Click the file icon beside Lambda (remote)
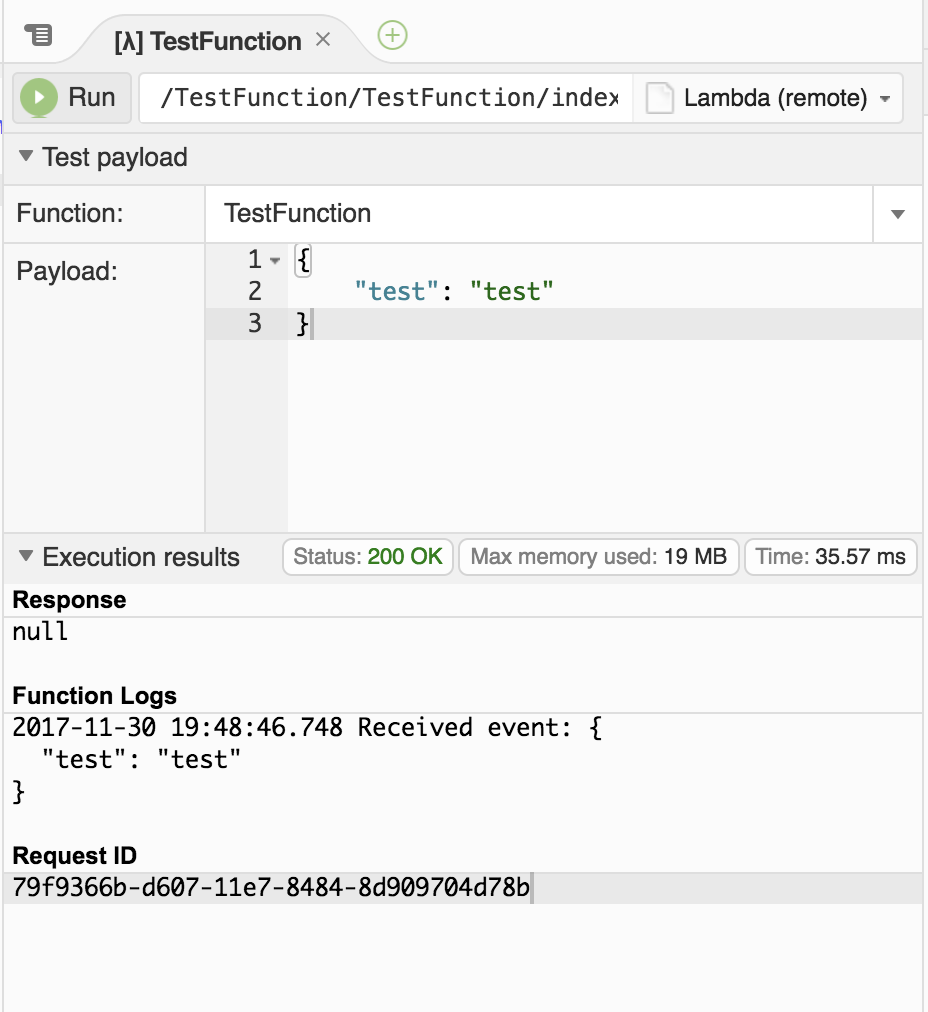 click(x=659, y=97)
